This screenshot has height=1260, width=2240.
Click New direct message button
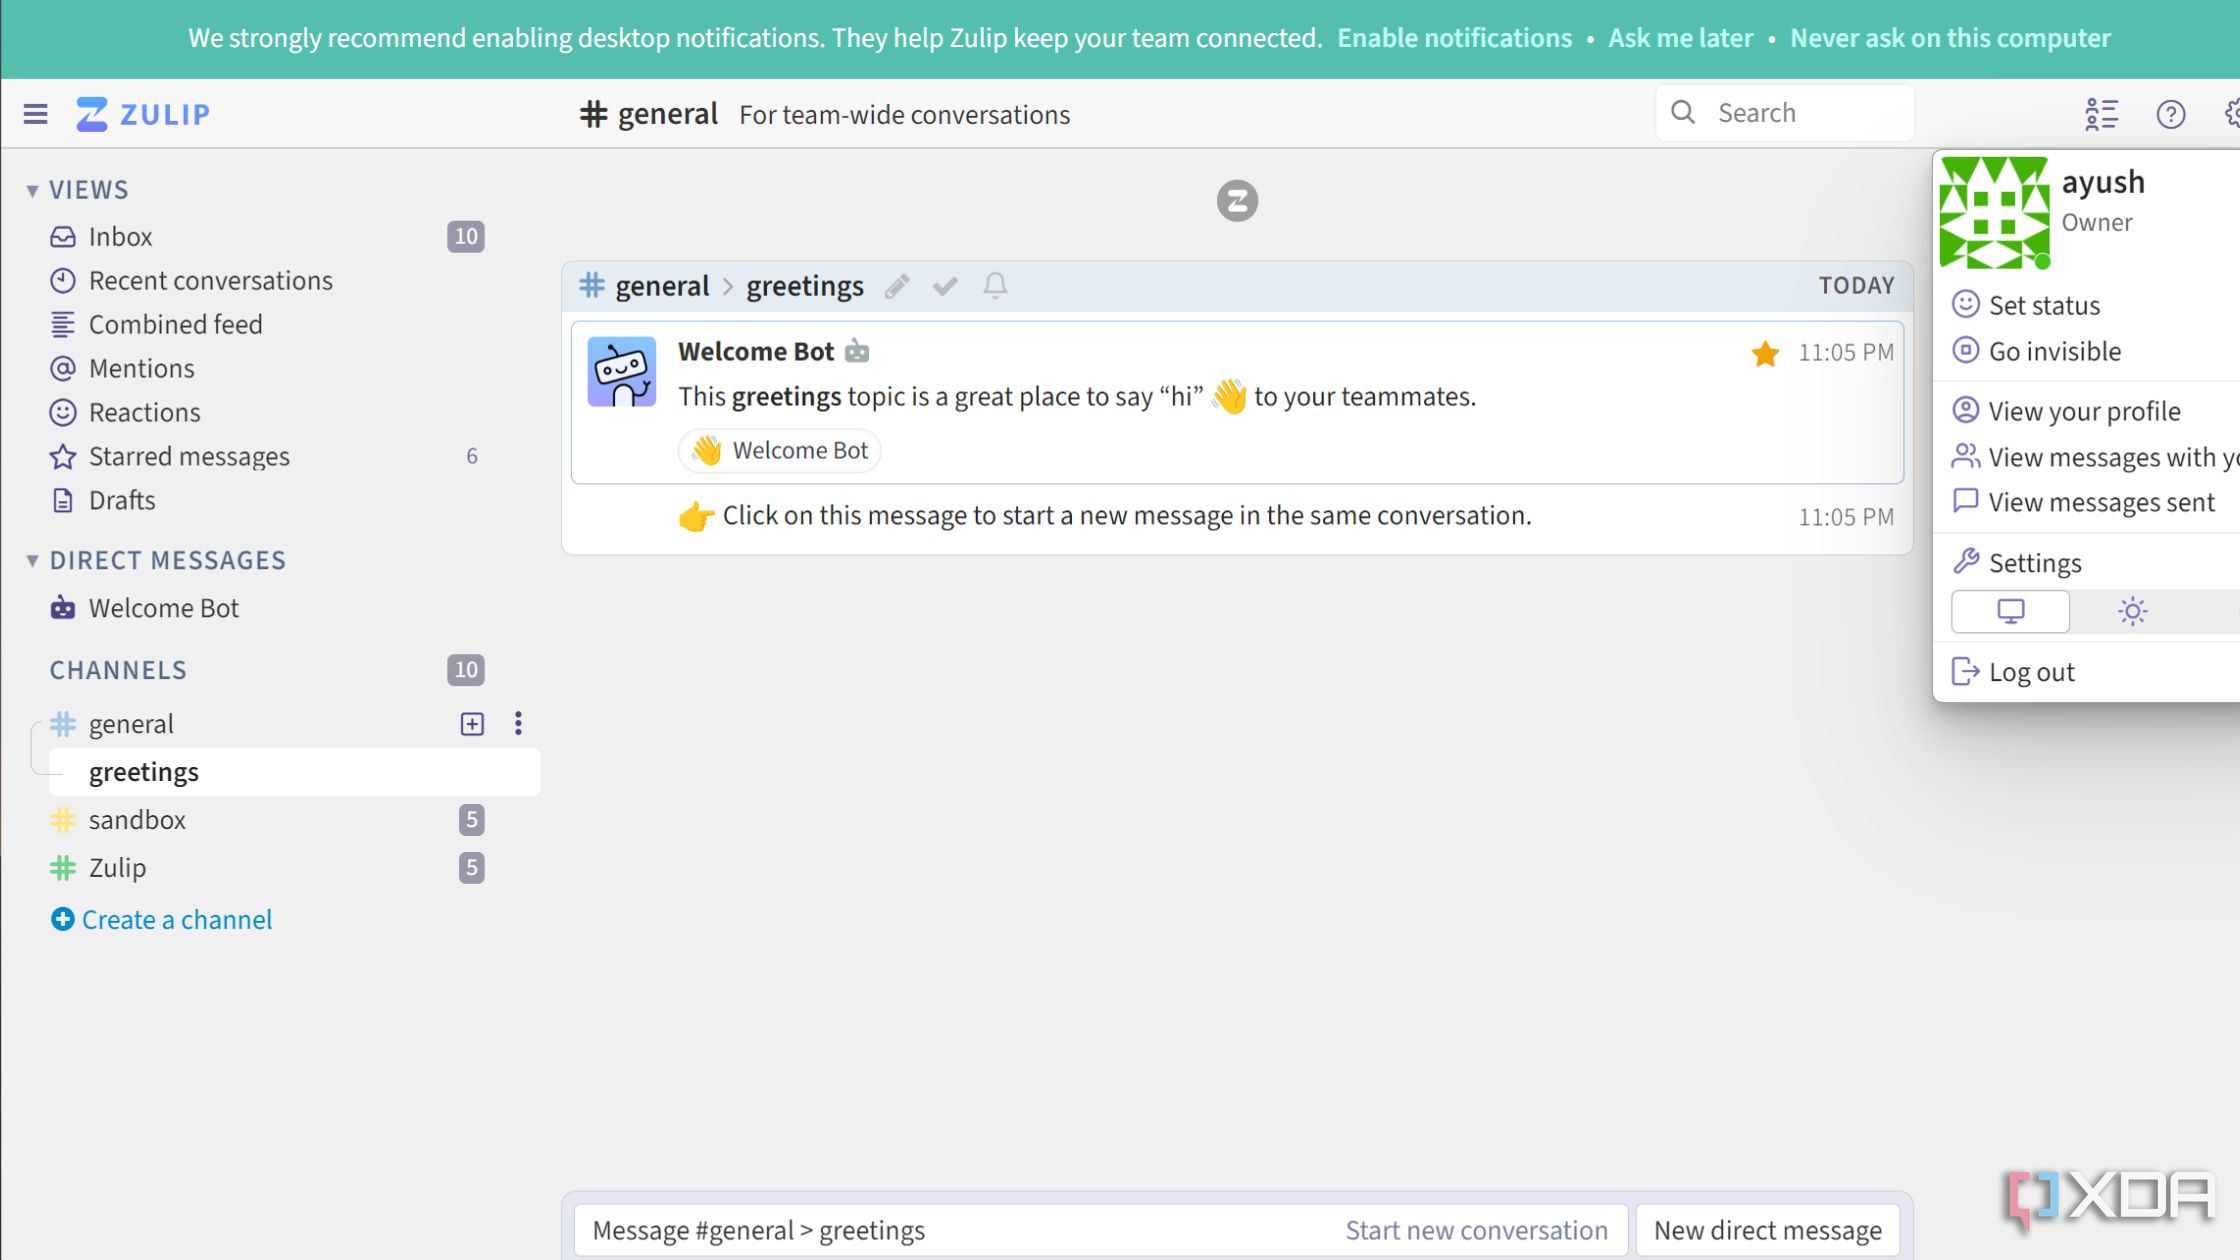1768,1230
